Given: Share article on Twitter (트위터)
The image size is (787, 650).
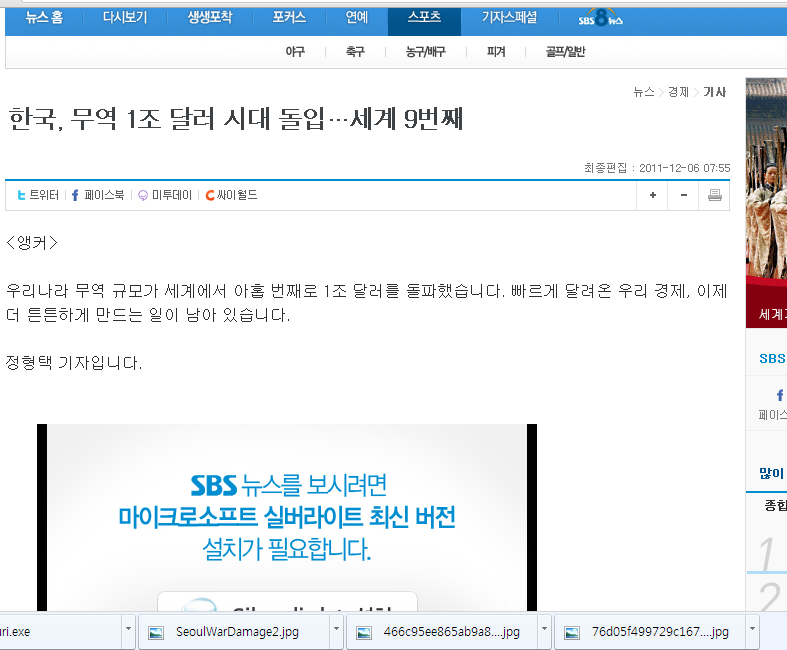Looking at the screenshot, I should pyautogui.click(x=38, y=195).
